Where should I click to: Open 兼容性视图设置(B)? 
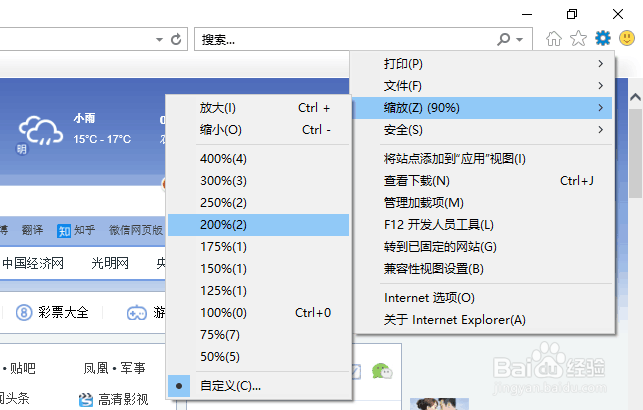click(x=482, y=269)
